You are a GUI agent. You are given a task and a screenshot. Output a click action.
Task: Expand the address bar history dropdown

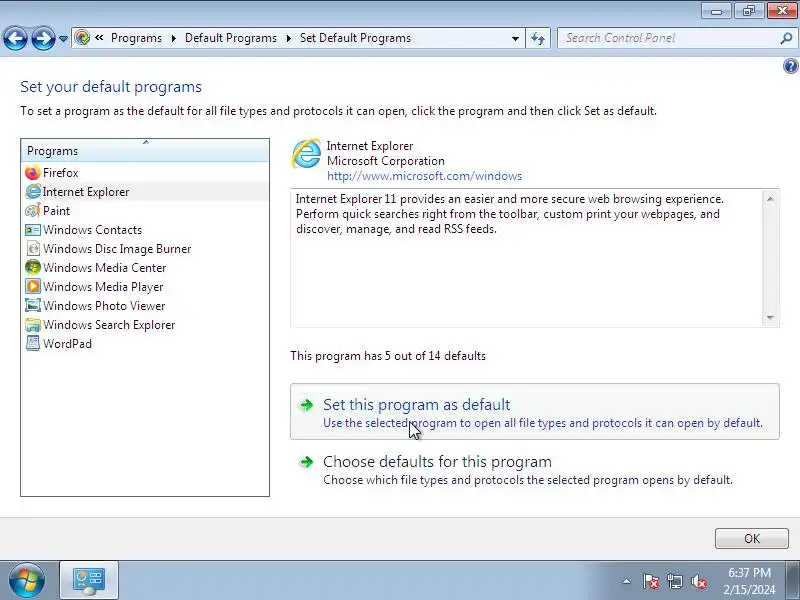point(515,38)
